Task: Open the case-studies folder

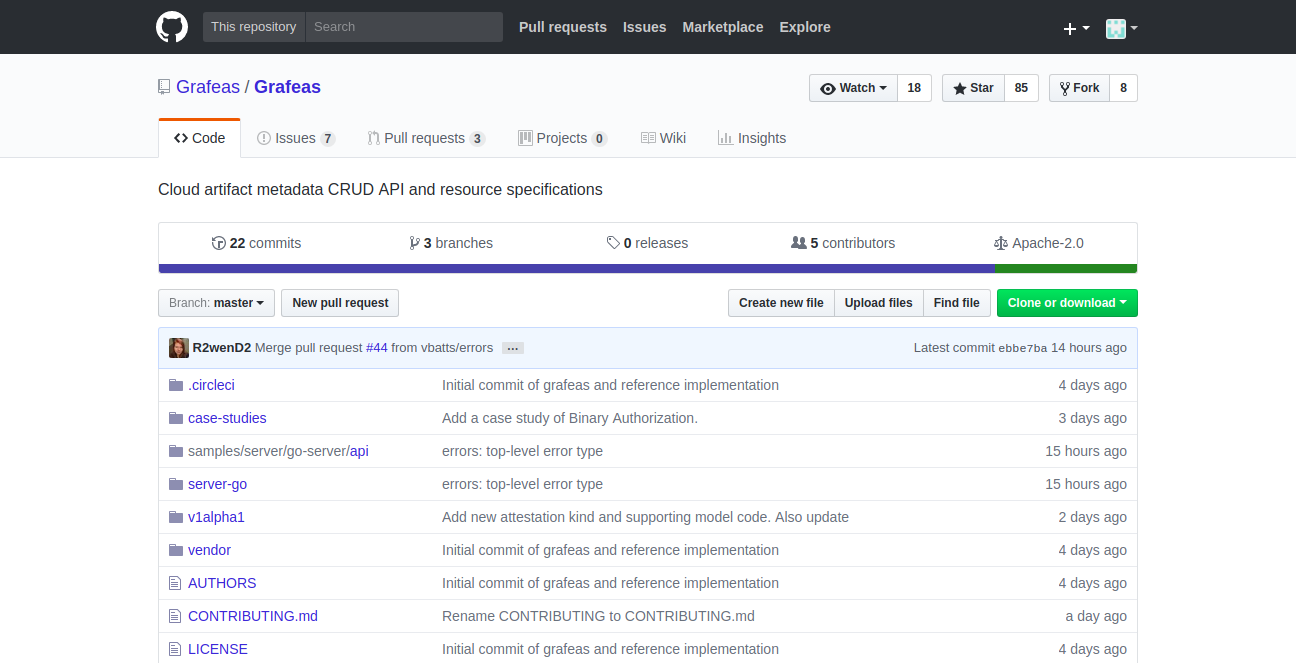Action: click(x=227, y=418)
